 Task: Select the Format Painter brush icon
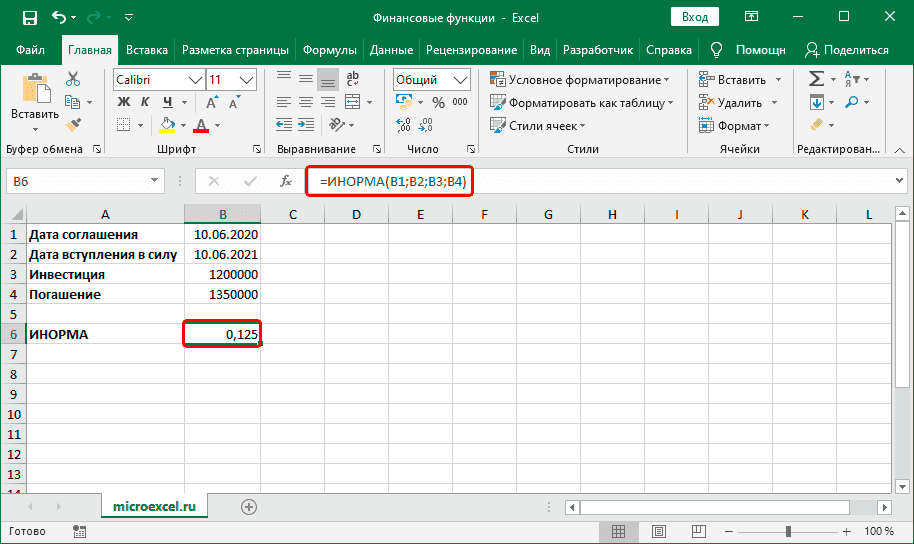73,124
